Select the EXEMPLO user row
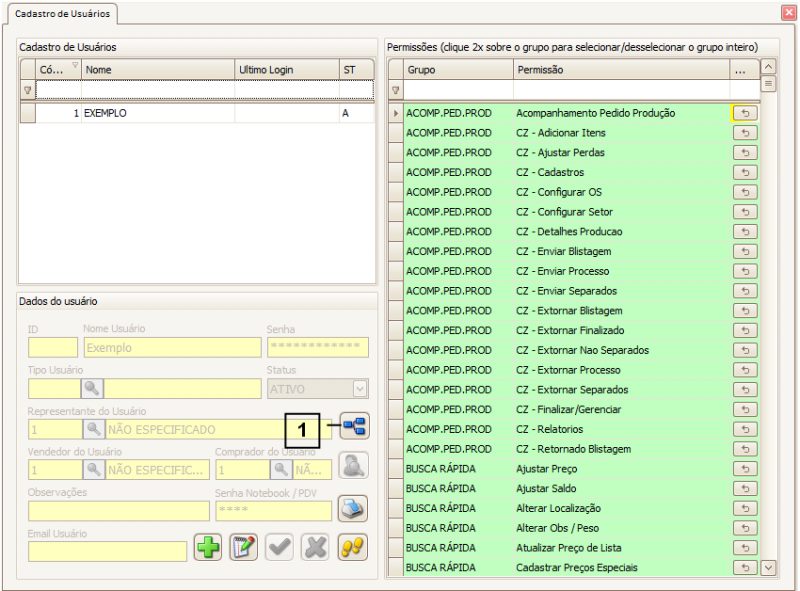Image resolution: width=800 pixels, height=591 pixels. pos(157,114)
